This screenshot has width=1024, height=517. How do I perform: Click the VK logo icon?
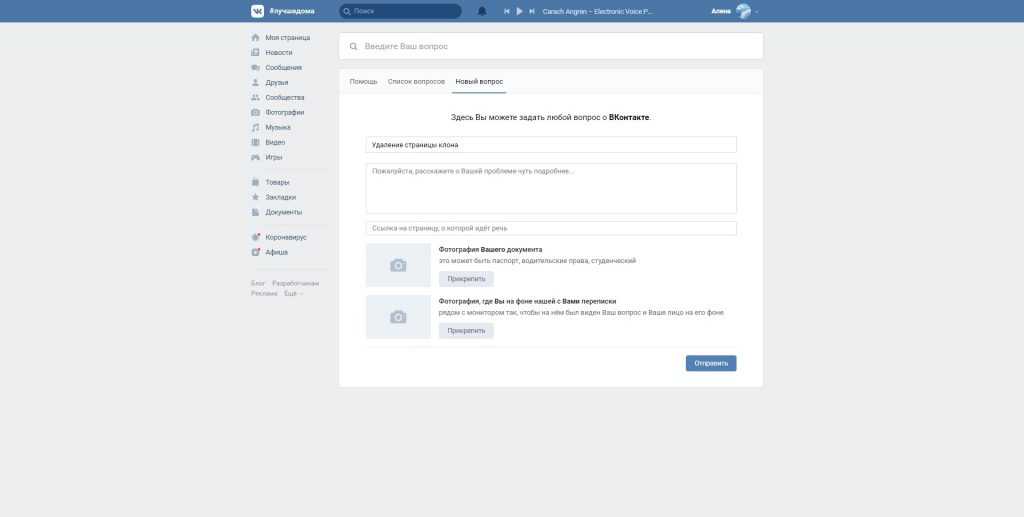257,11
